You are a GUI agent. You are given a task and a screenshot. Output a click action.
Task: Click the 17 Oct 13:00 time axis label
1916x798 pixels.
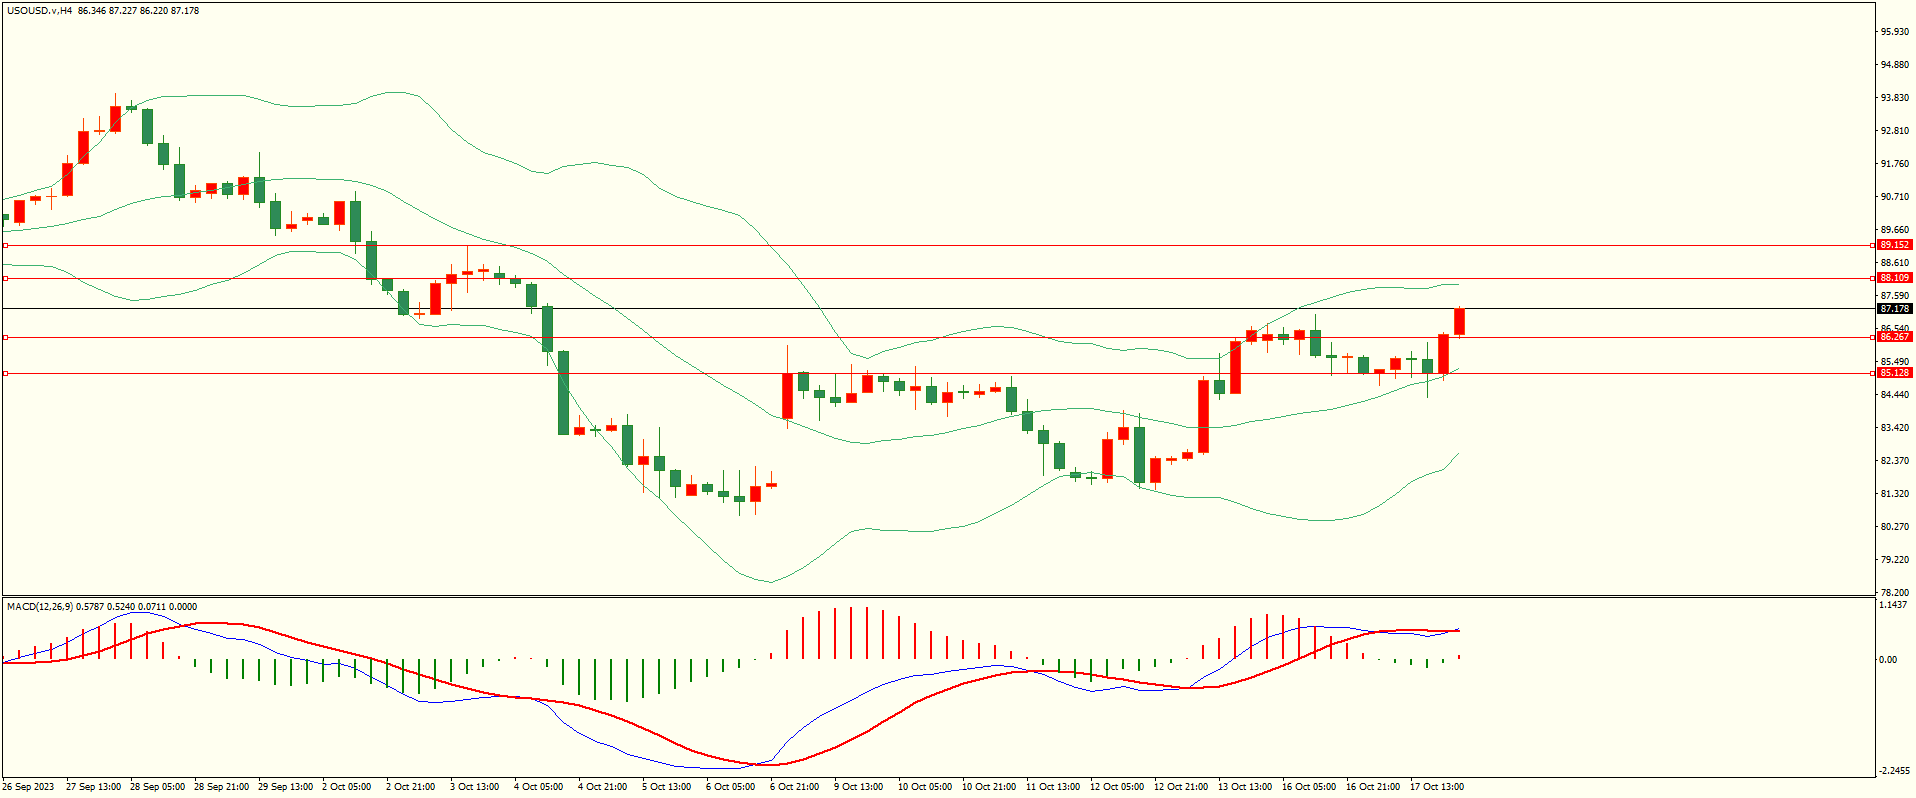coord(1436,787)
